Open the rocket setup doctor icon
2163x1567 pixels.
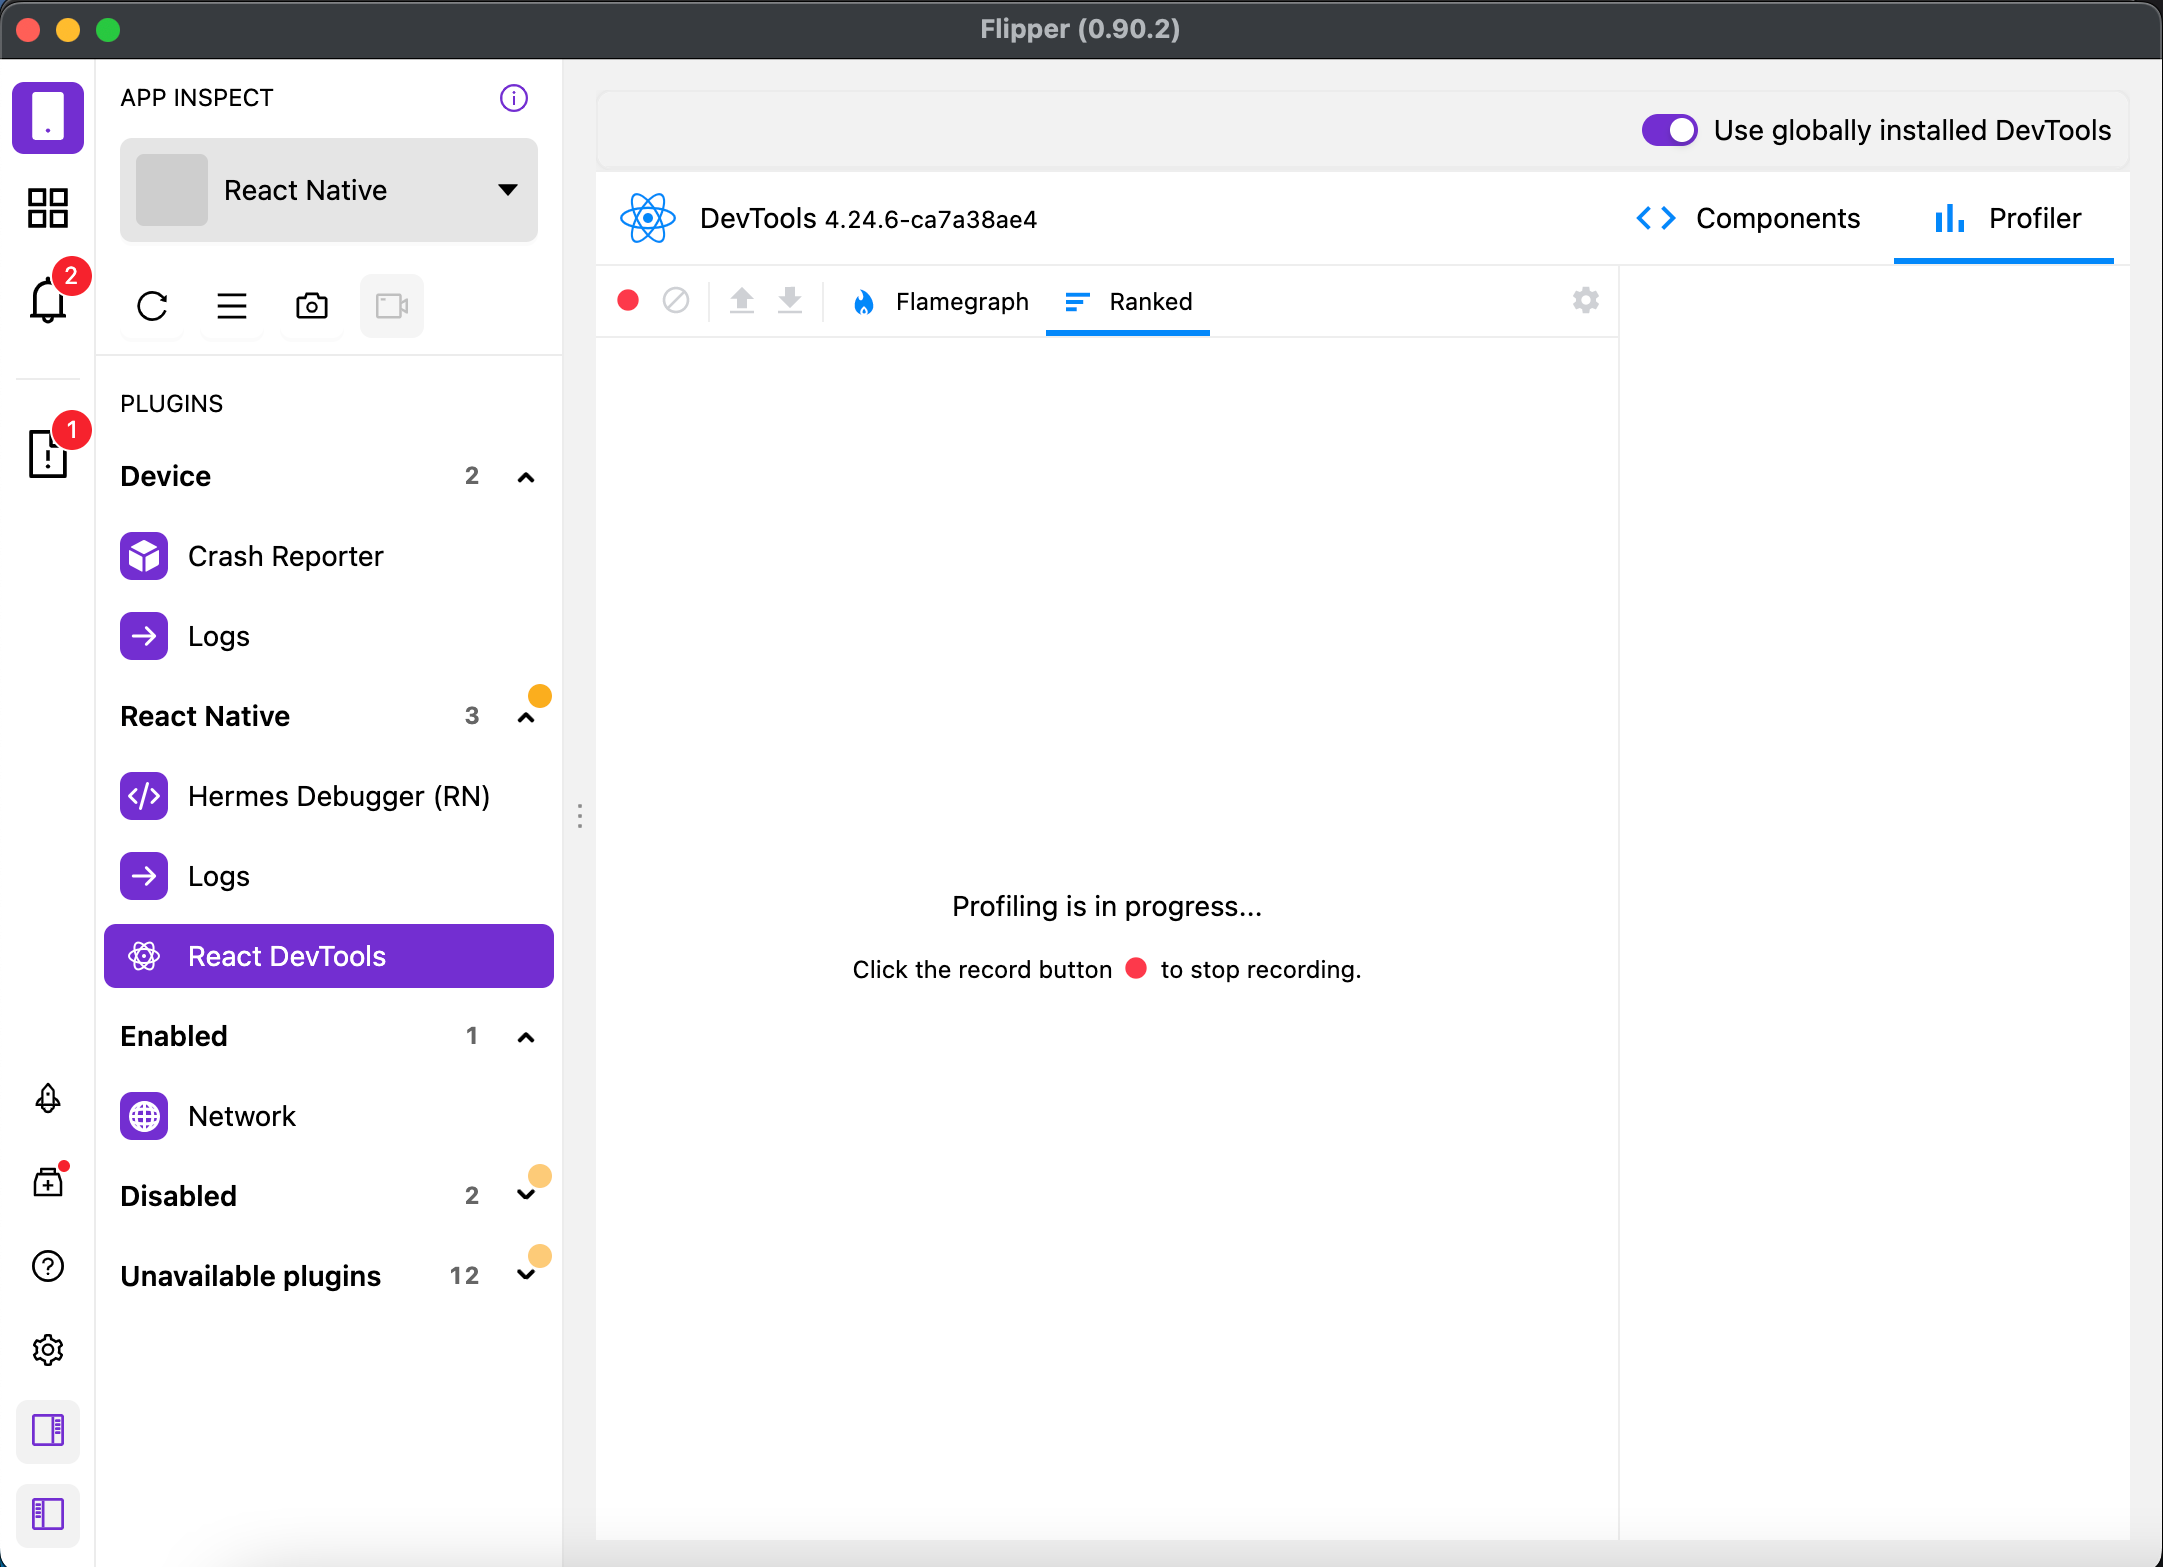pos(47,1098)
